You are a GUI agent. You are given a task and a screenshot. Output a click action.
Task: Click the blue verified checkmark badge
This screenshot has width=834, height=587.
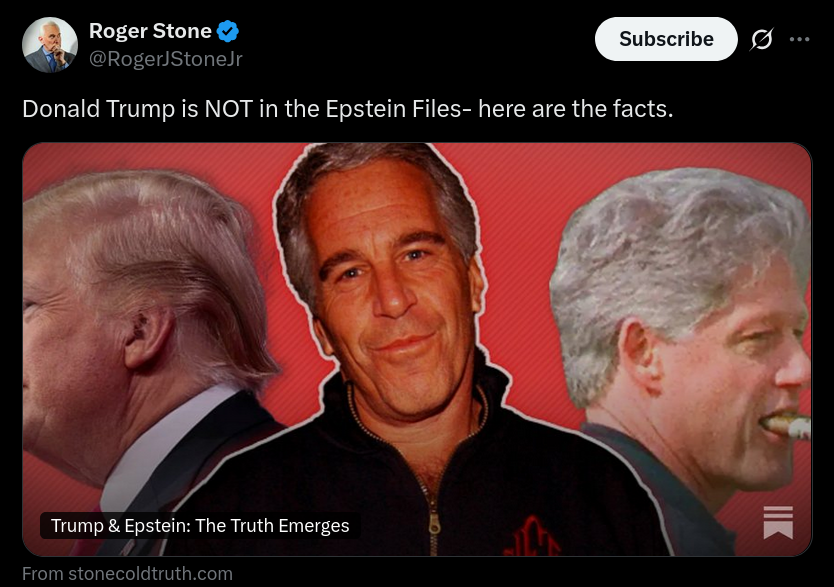[228, 31]
